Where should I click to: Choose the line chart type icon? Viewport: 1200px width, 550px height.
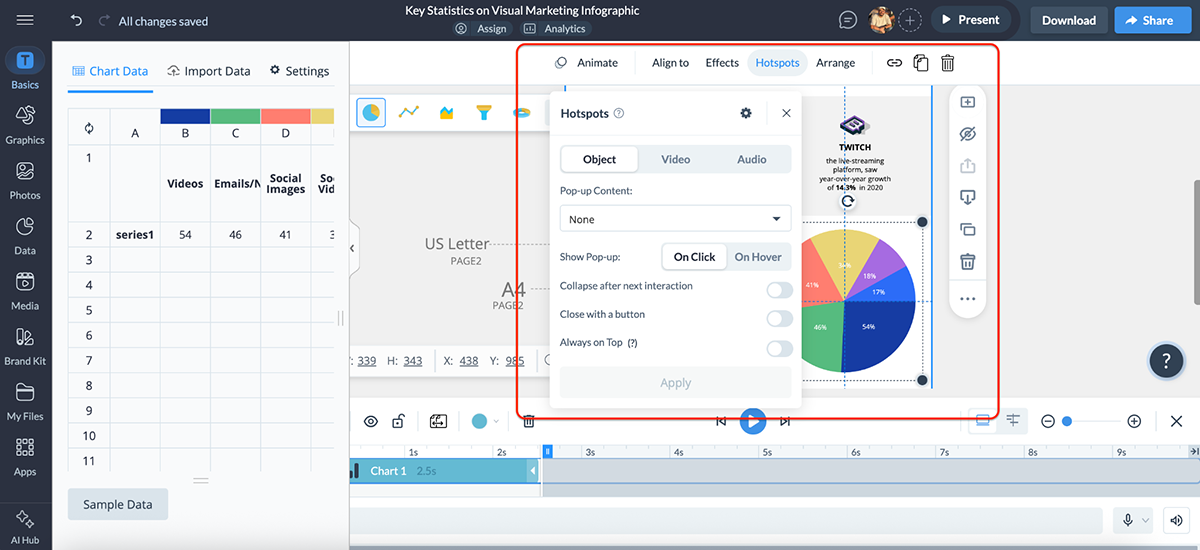pos(408,113)
